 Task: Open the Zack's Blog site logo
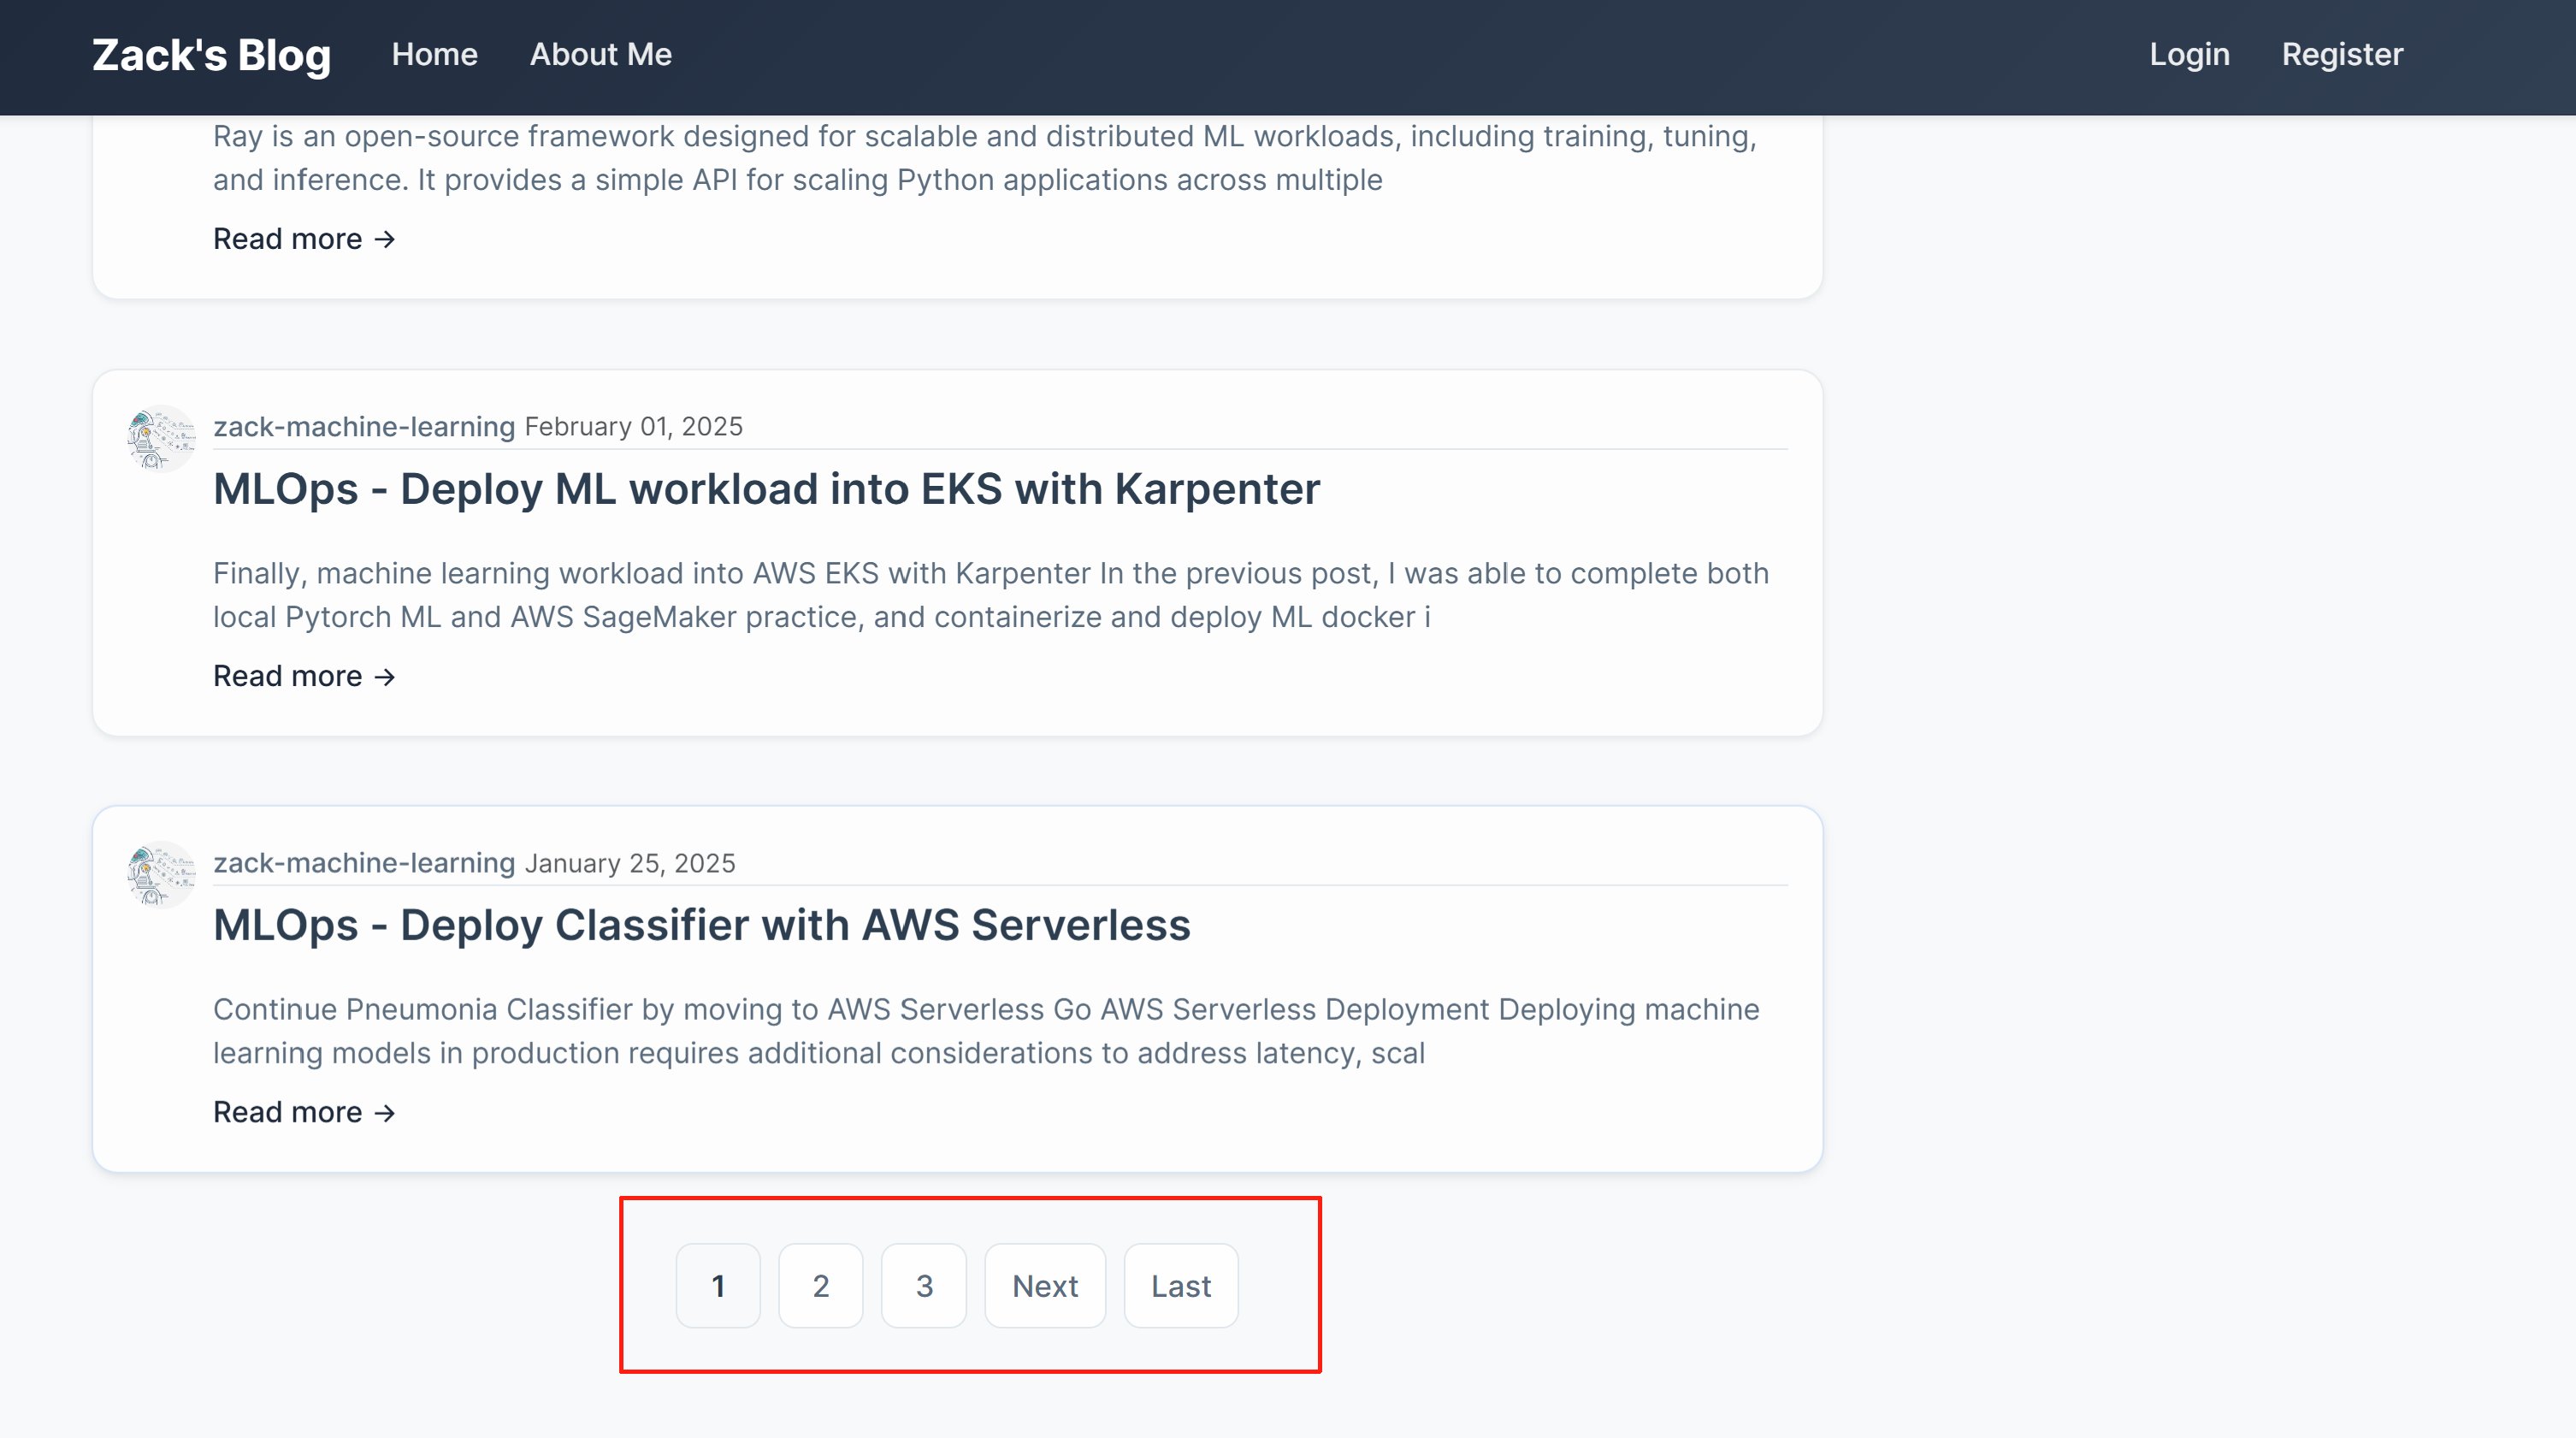click(x=211, y=55)
